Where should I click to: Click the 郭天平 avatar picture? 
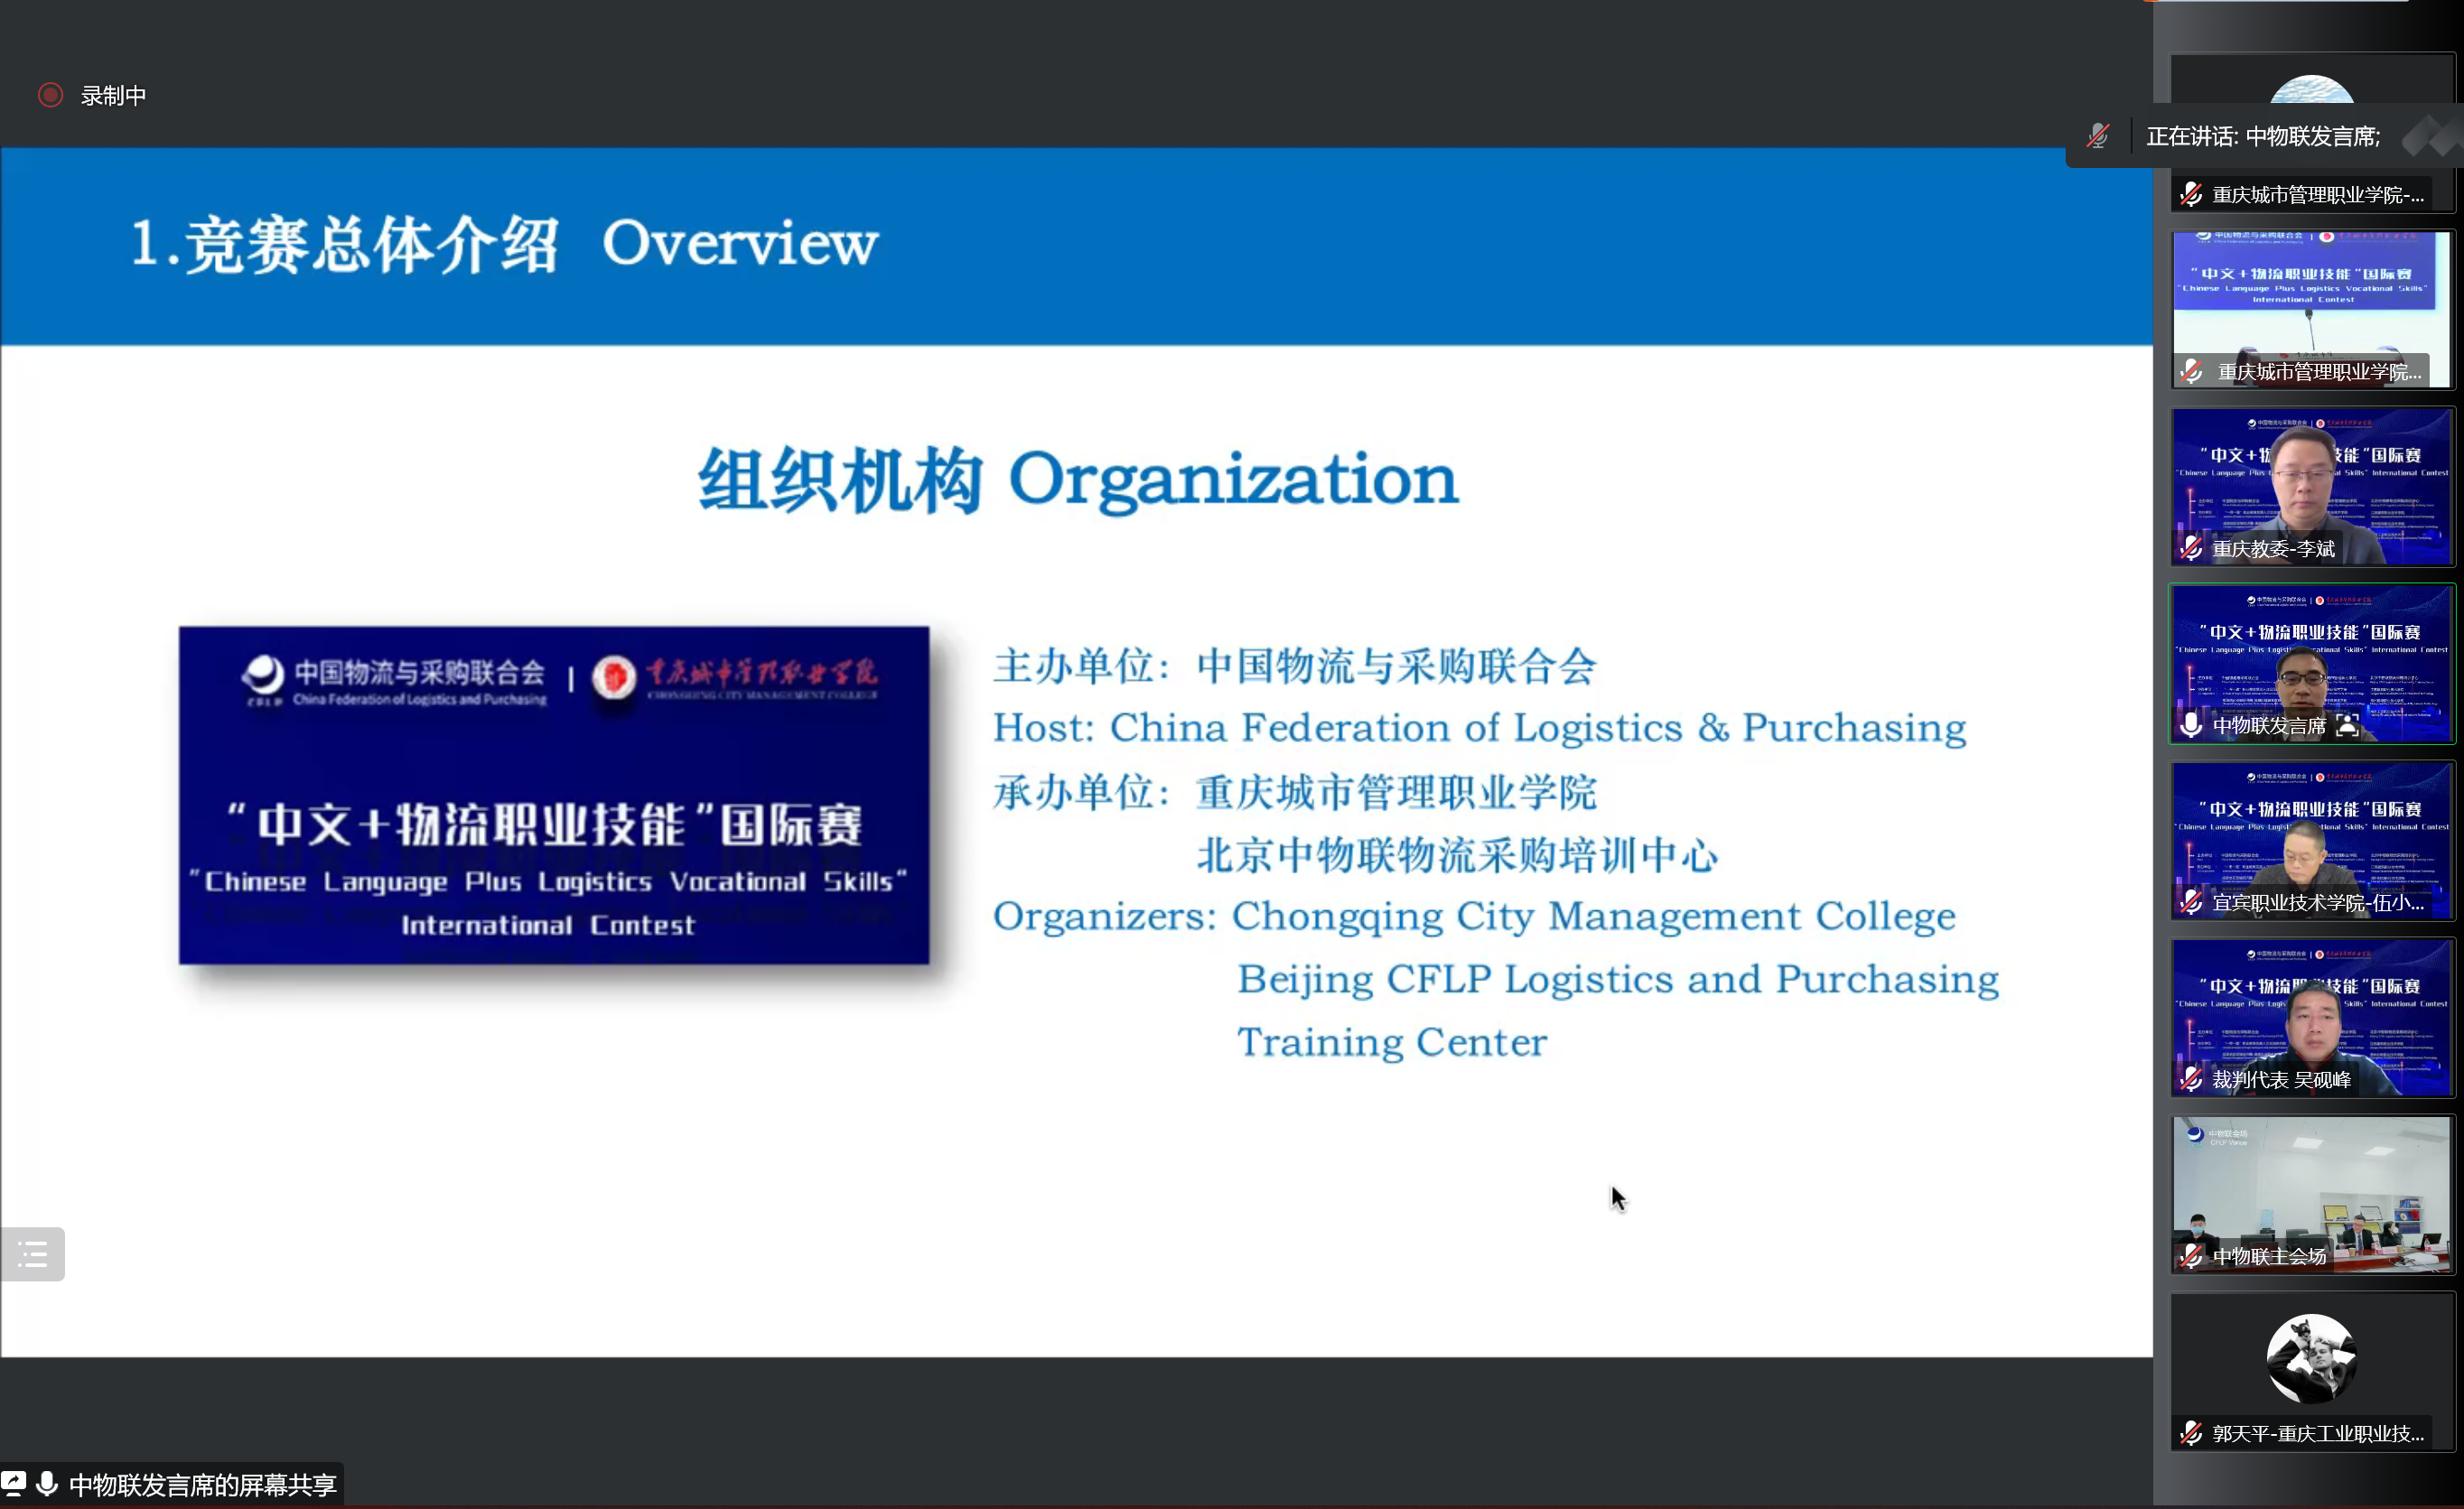coord(2311,1358)
